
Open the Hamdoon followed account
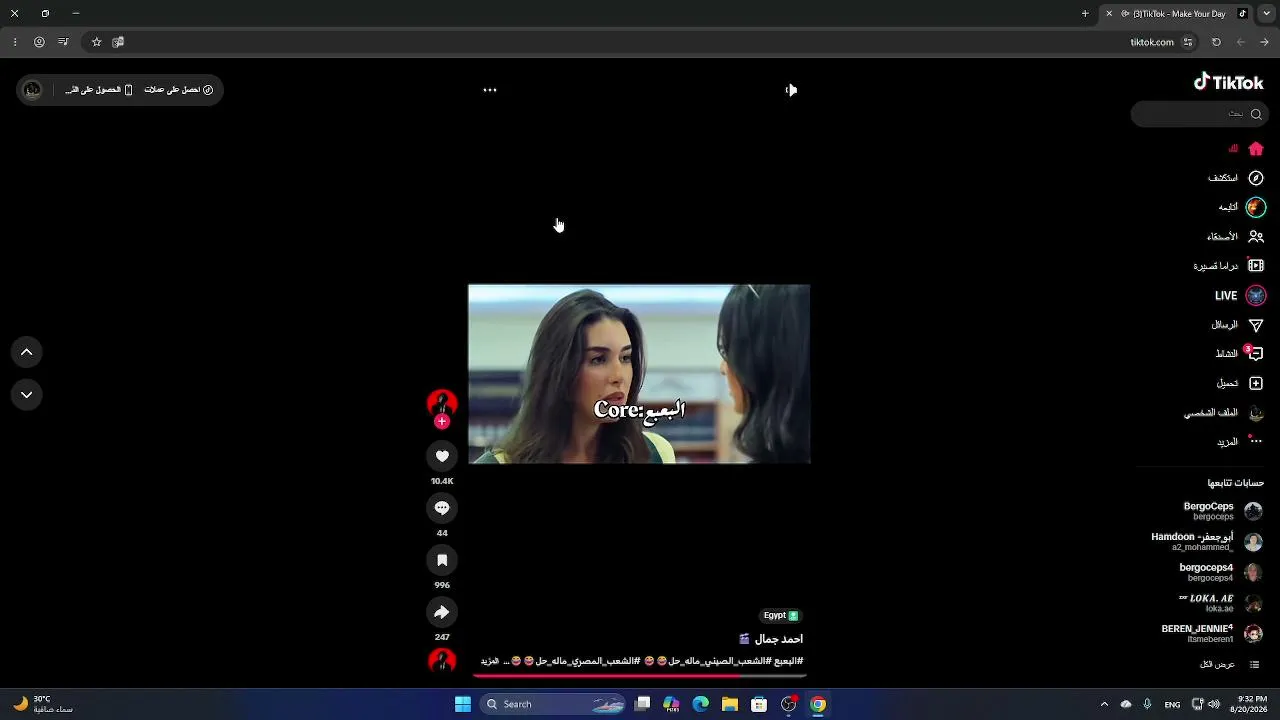click(1207, 542)
